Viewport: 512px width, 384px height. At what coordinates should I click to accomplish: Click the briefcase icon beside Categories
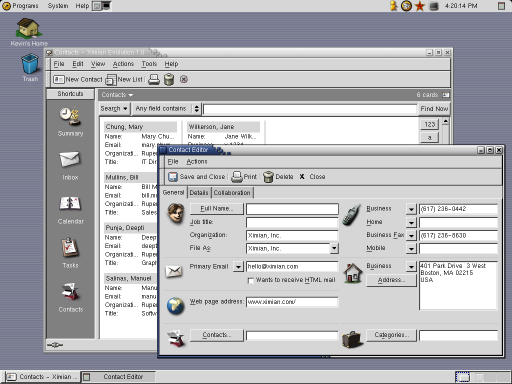[x=352, y=339]
